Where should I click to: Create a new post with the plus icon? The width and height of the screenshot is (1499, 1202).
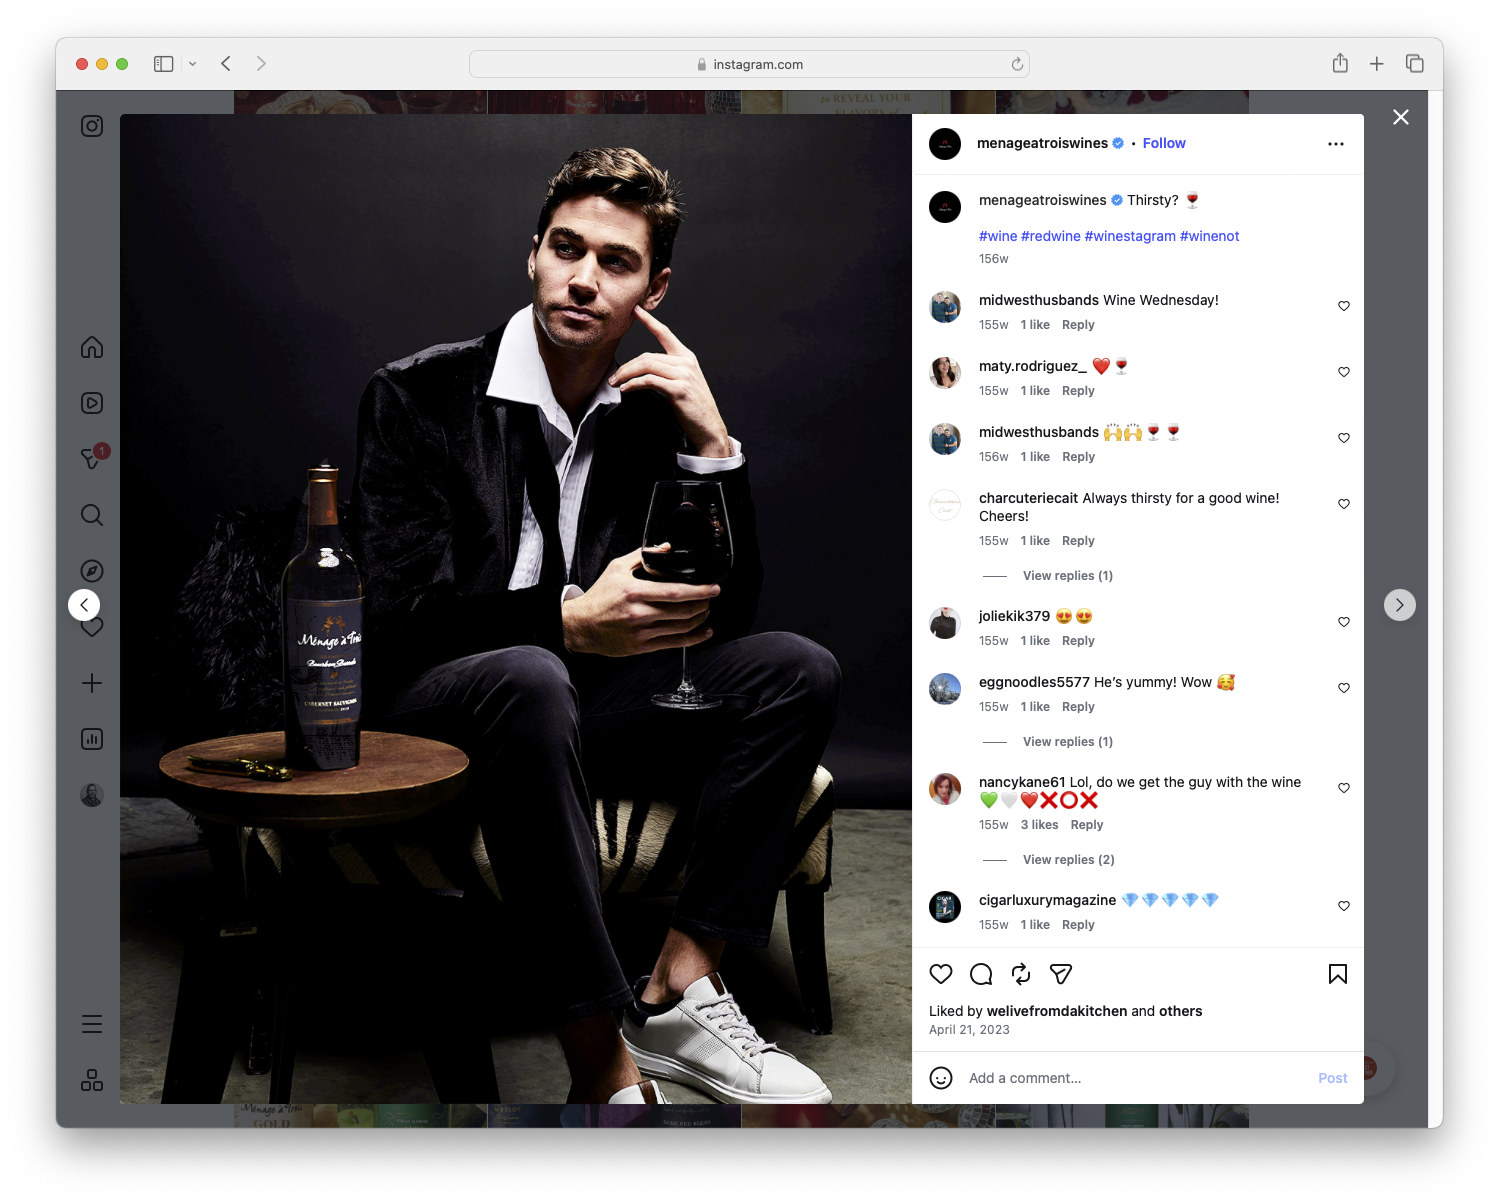[91, 683]
